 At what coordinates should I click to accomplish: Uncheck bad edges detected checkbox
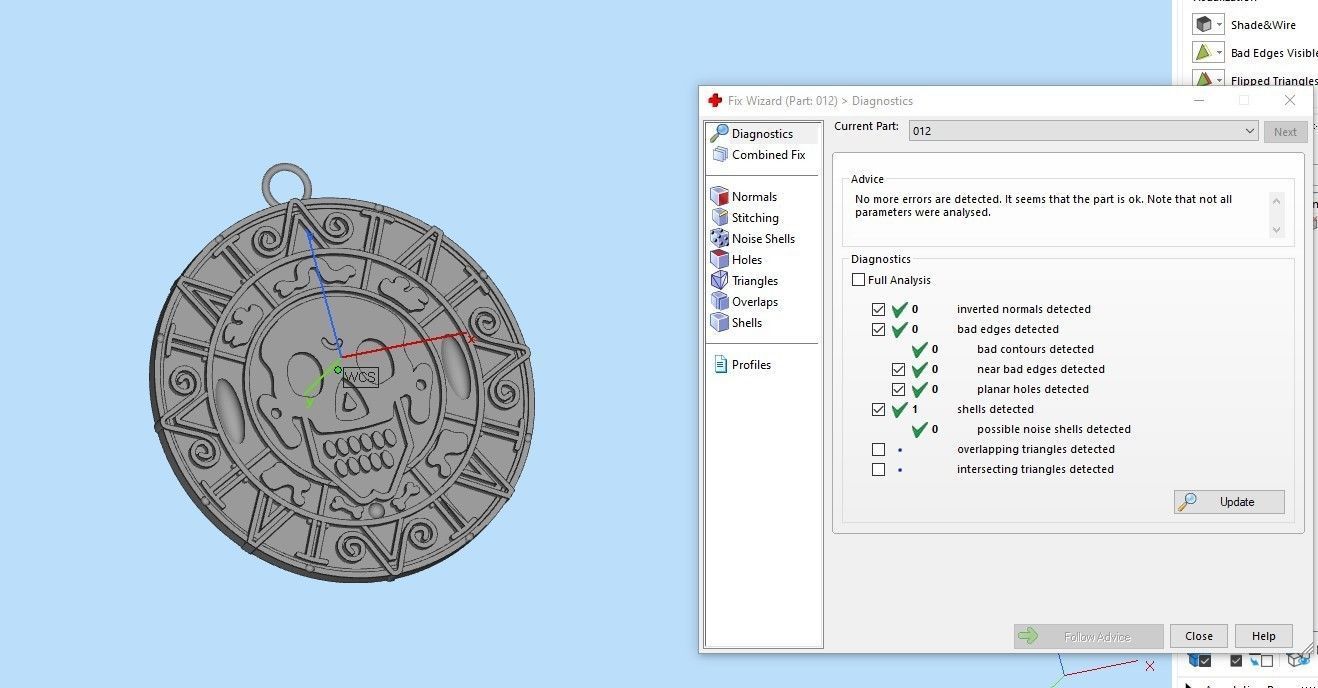(x=878, y=329)
